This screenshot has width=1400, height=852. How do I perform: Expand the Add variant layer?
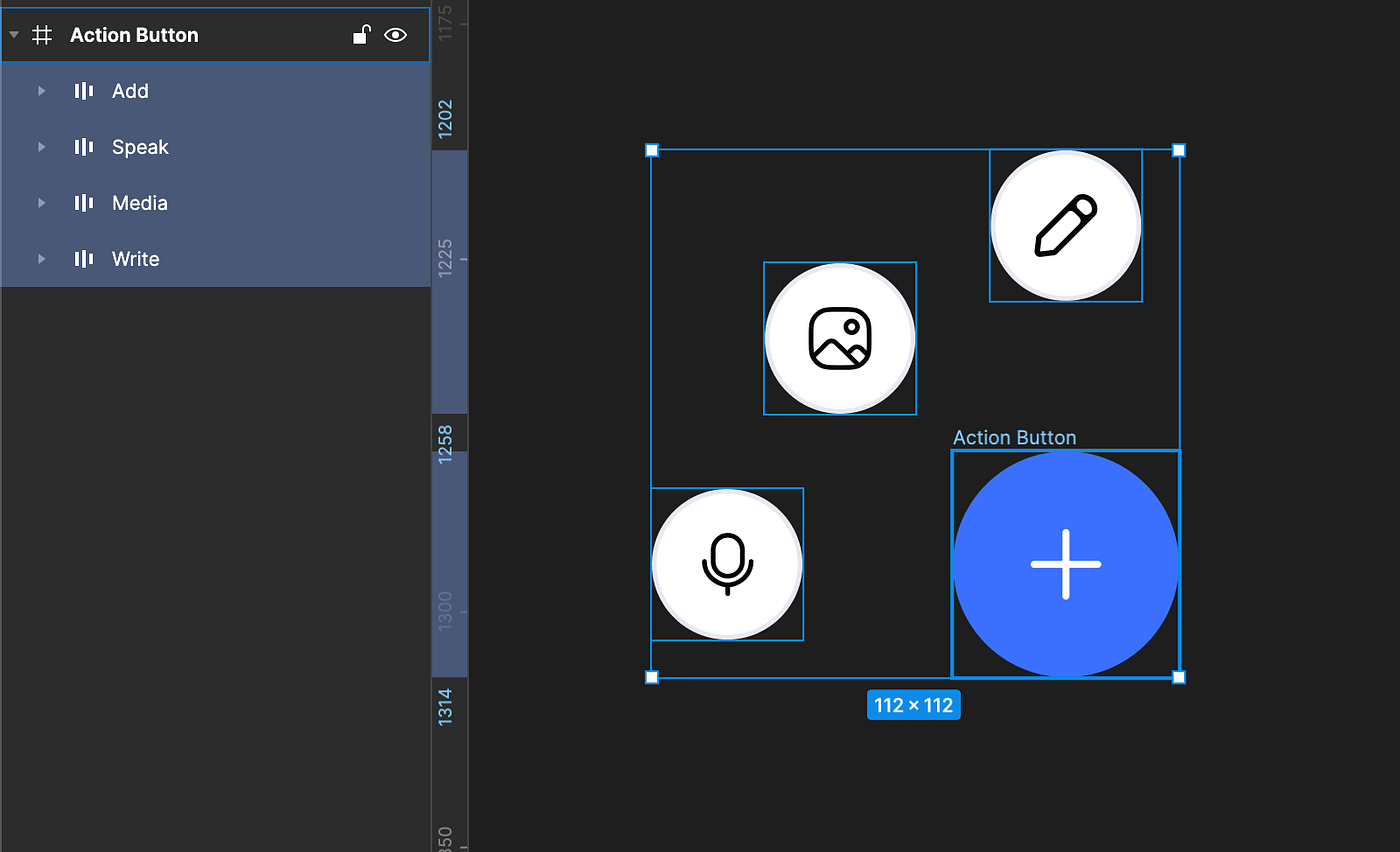tap(41, 91)
